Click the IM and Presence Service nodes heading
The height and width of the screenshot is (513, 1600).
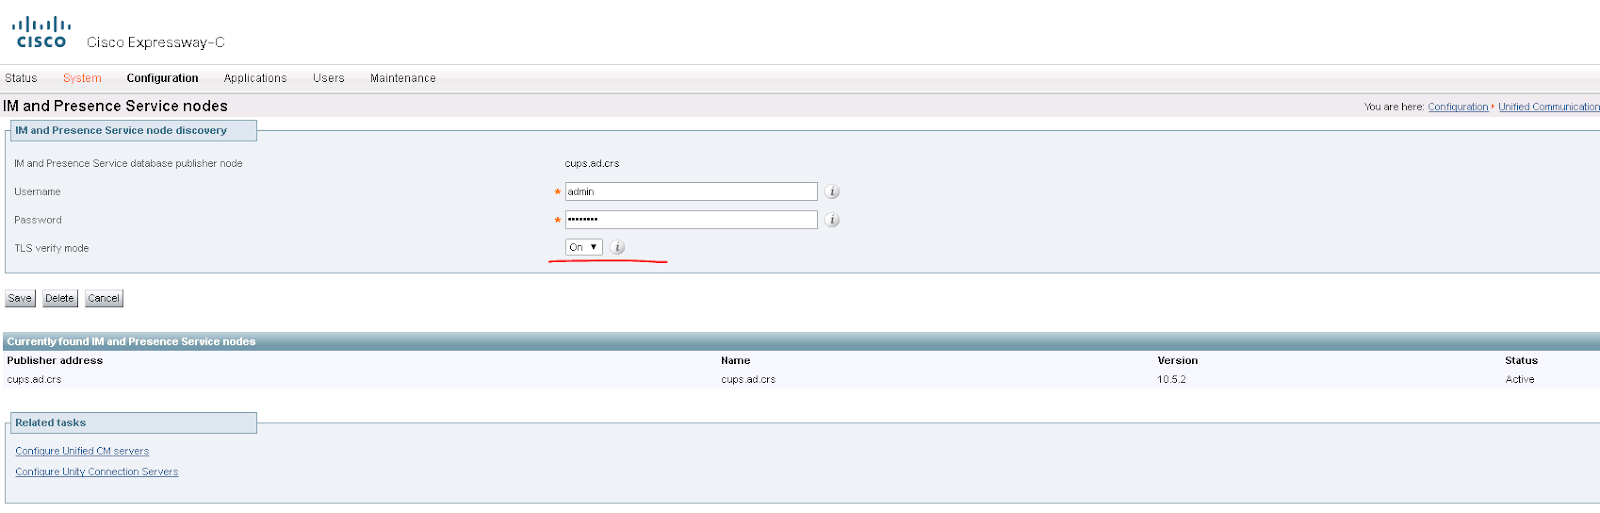click(115, 106)
